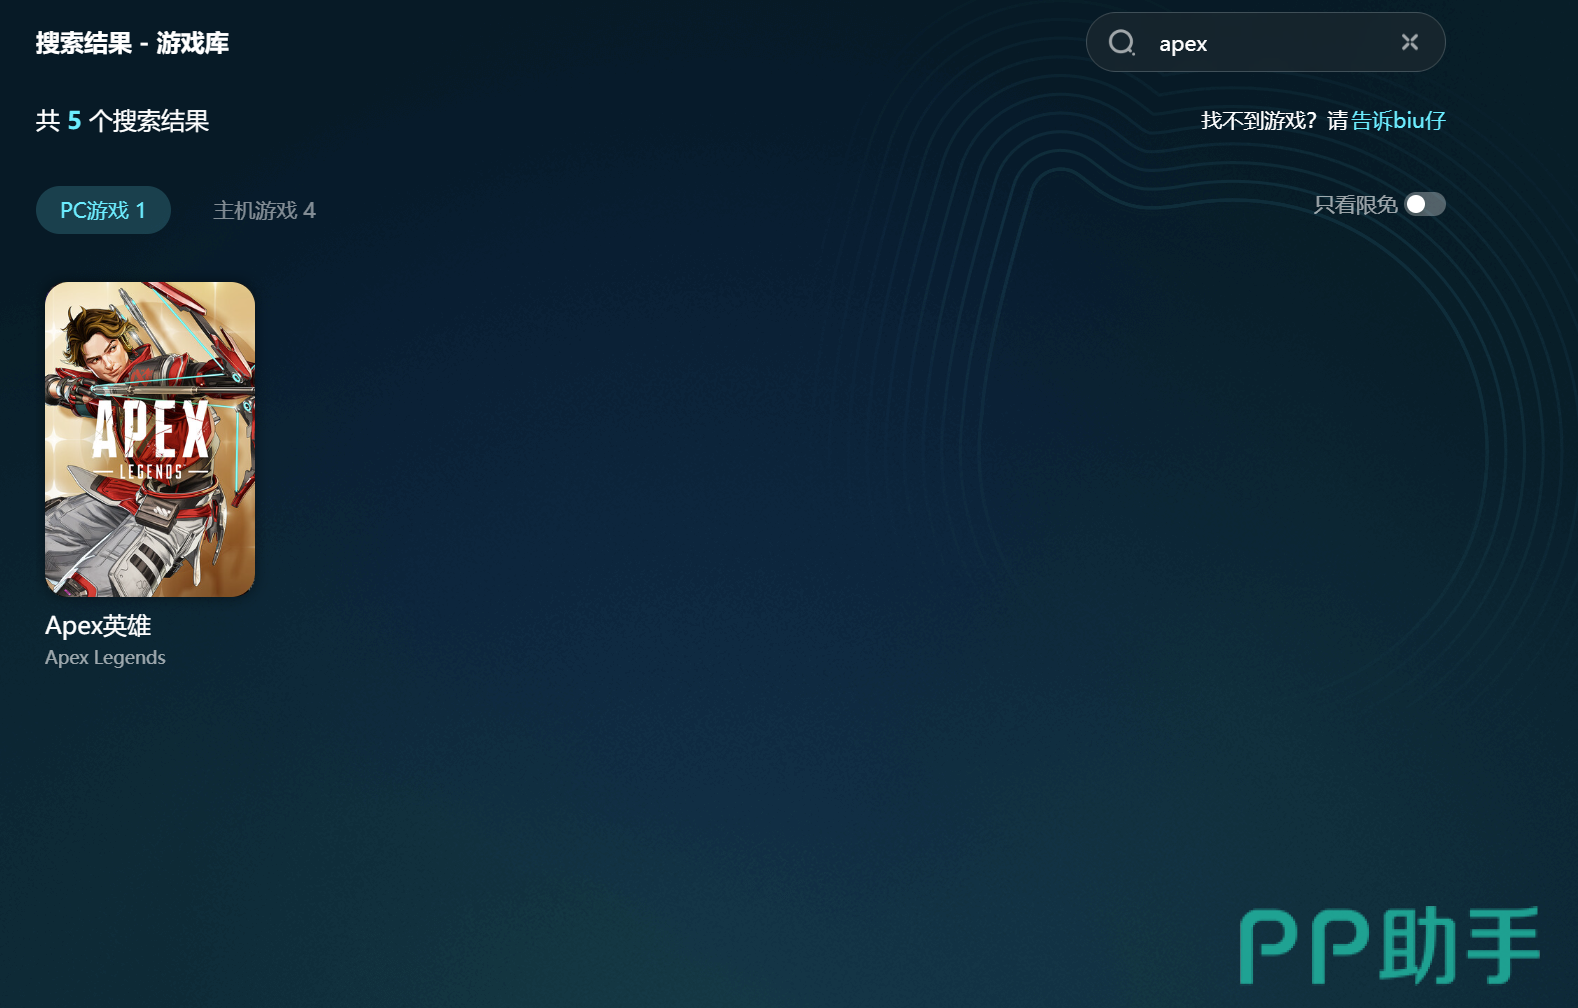The image size is (1578, 1008).
Task: Click the 共 5 个搜索结果 count text
Action: [122, 121]
